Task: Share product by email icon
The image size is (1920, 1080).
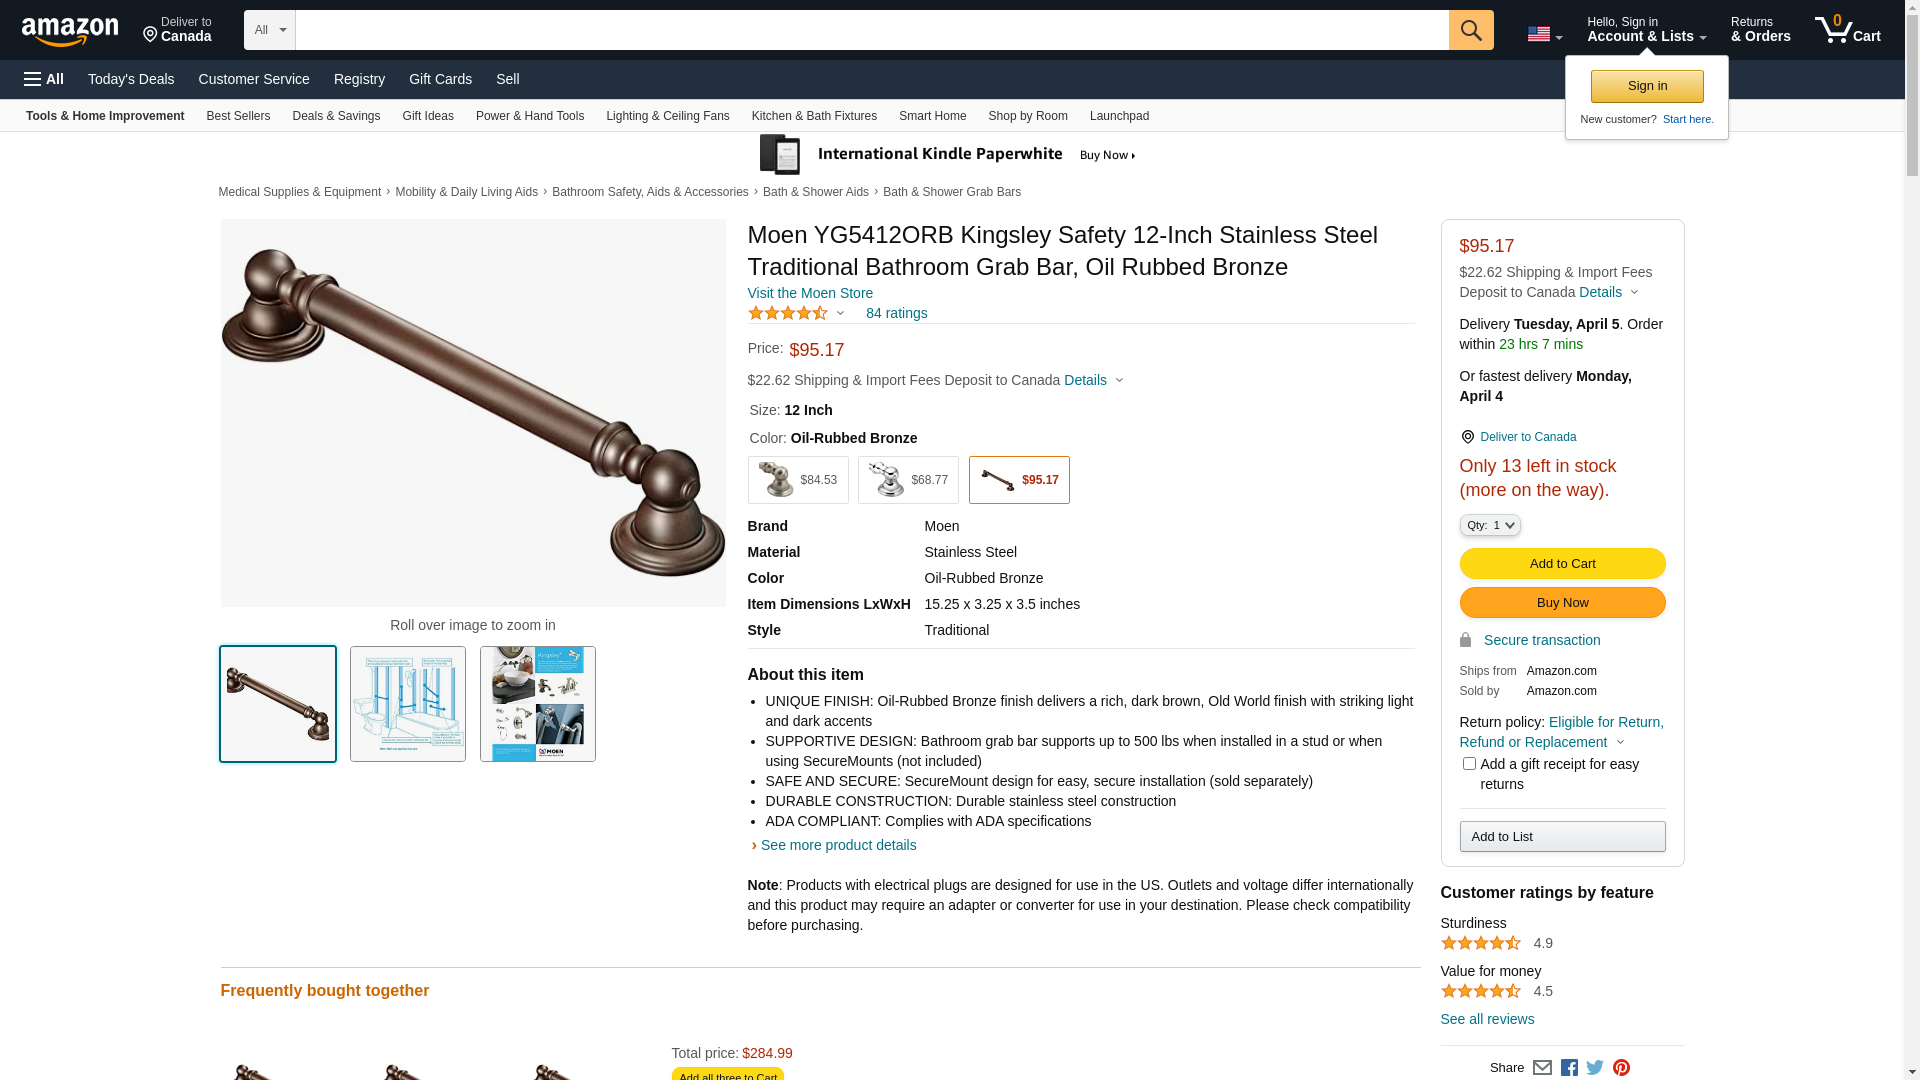Action: [x=1542, y=1068]
